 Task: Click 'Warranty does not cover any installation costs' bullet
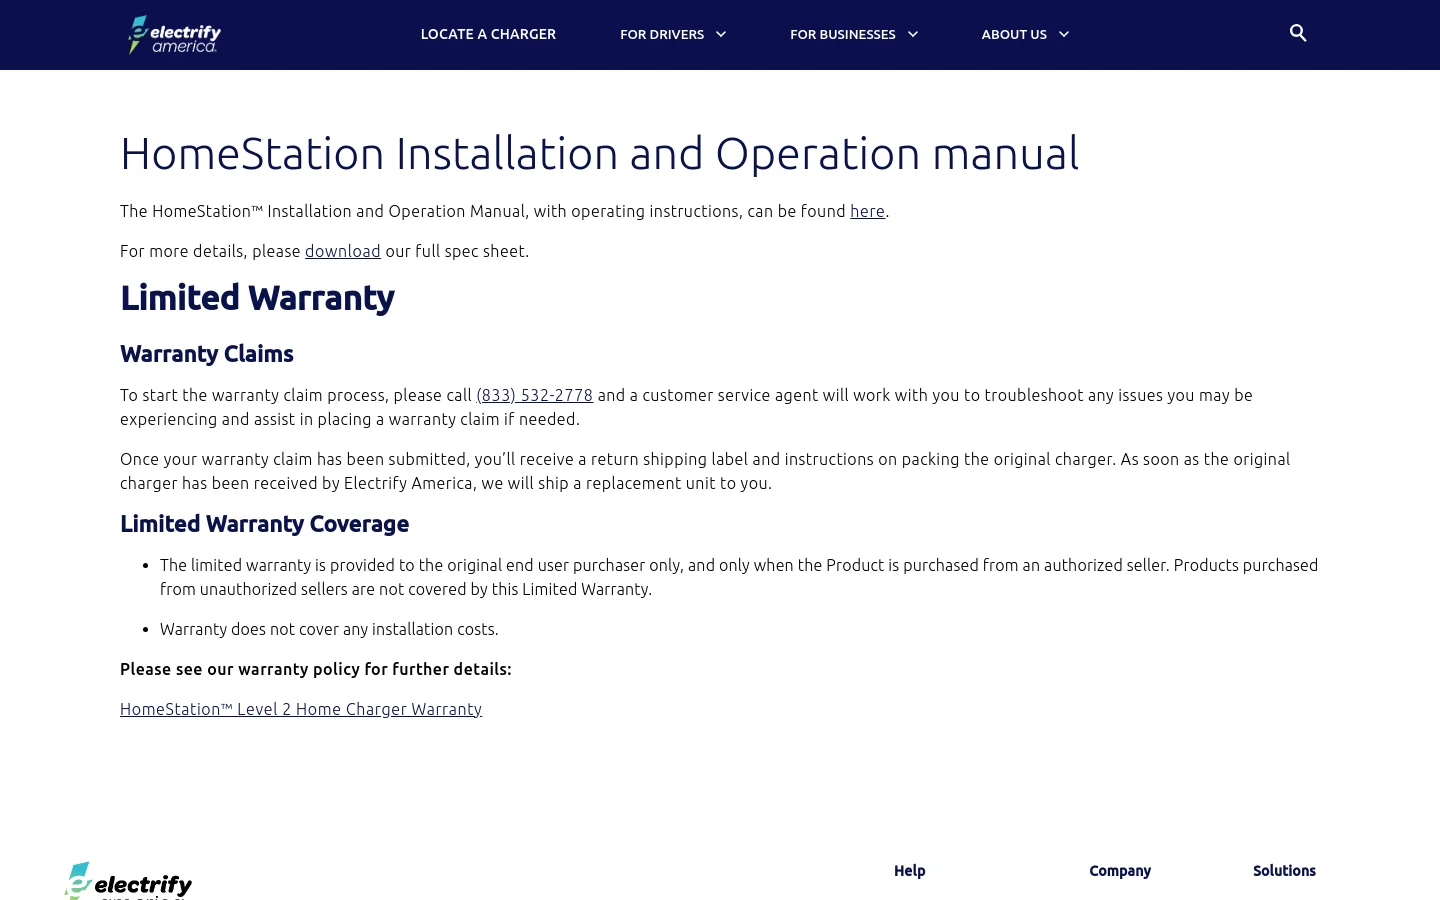coord(329,629)
